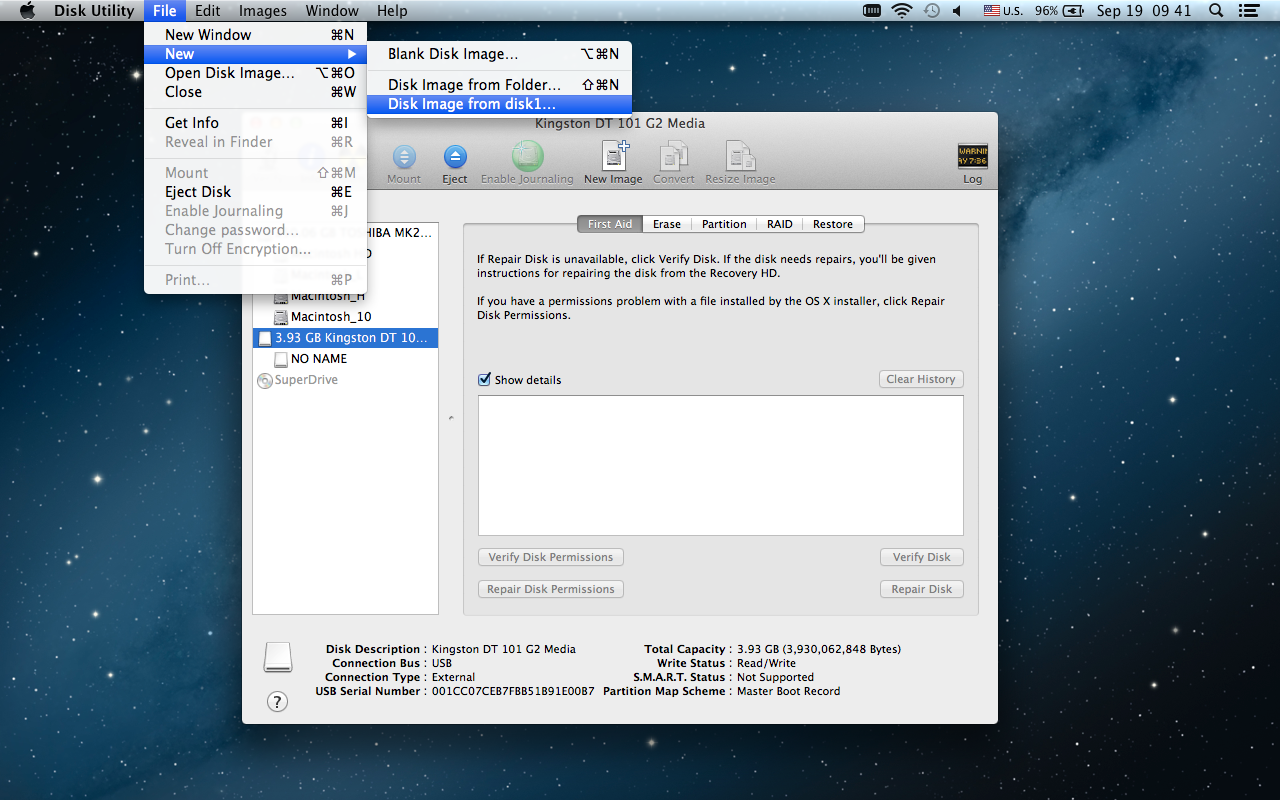Open the New submenu in File menu
The image size is (1280, 800).
click(x=255, y=54)
